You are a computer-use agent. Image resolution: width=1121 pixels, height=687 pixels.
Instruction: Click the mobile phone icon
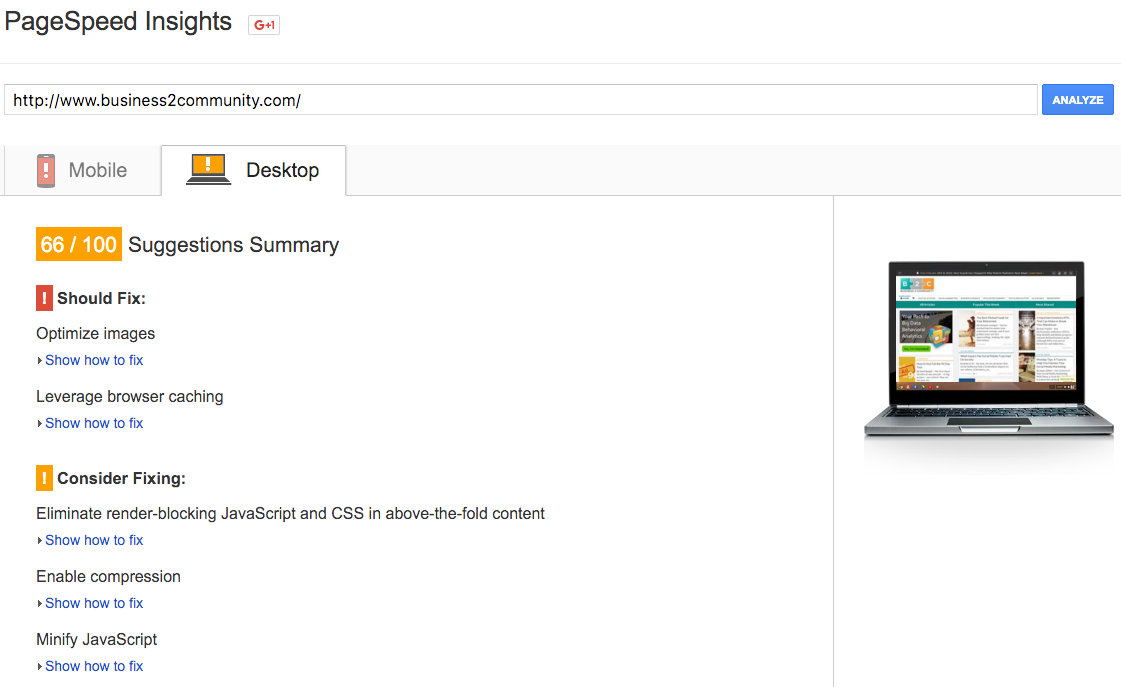point(46,170)
